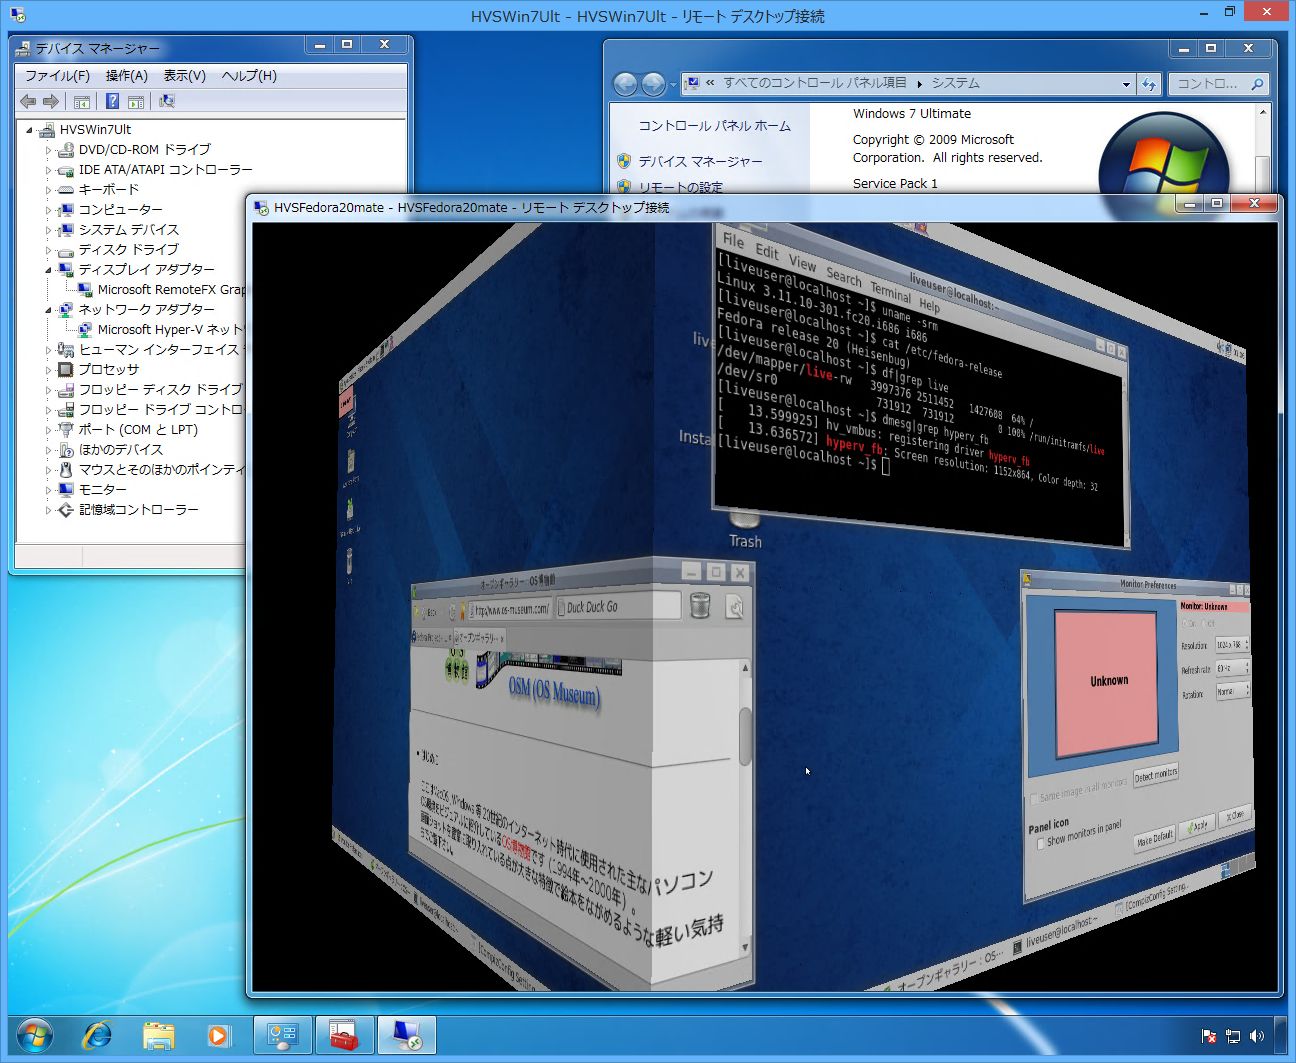Open the Rotation dropdown in Monitor Preferences
This screenshot has height=1063, width=1296.
pos(1232,692)
